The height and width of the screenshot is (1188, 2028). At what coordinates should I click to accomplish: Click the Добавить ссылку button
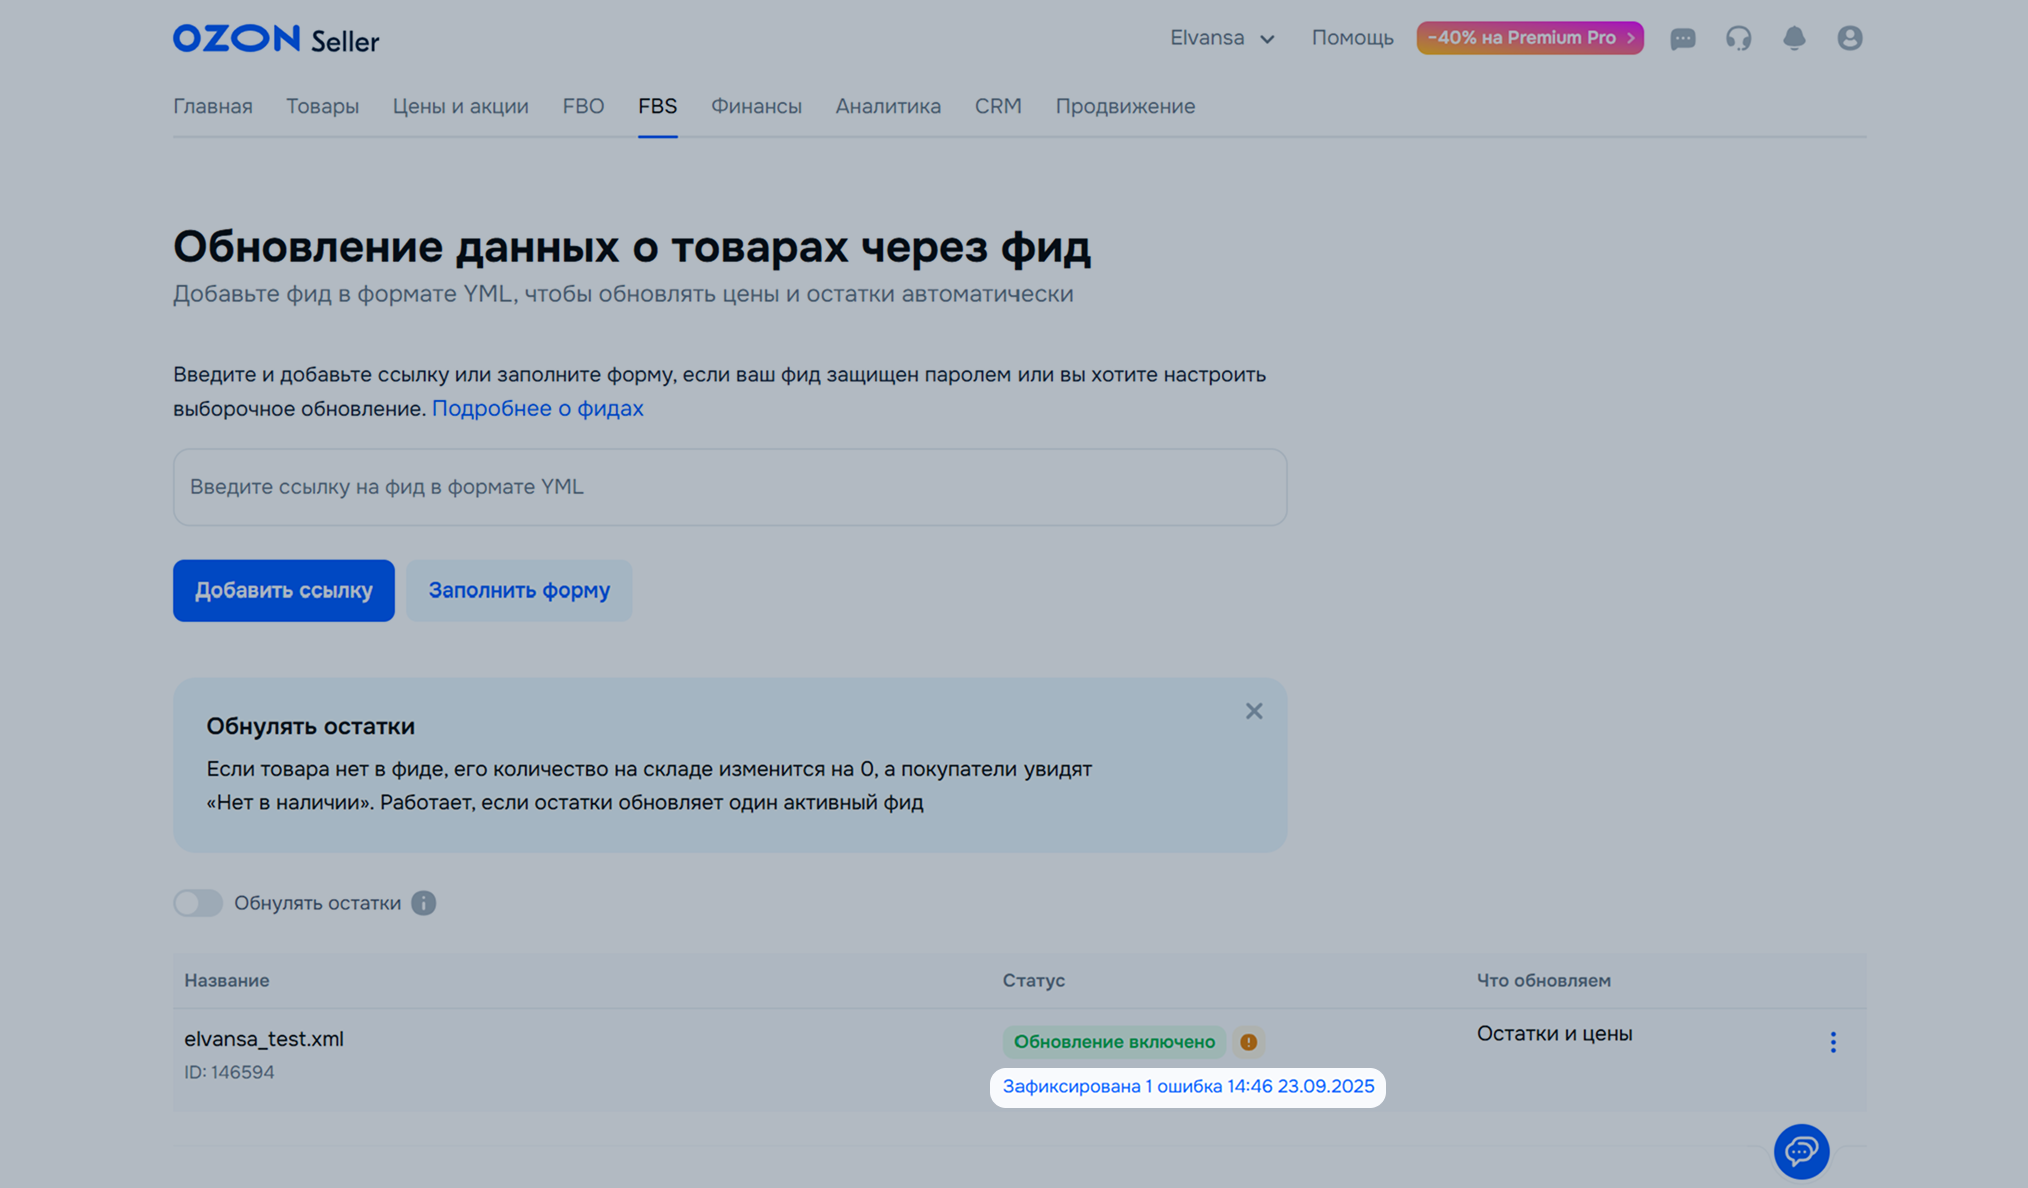coord(283,590)
